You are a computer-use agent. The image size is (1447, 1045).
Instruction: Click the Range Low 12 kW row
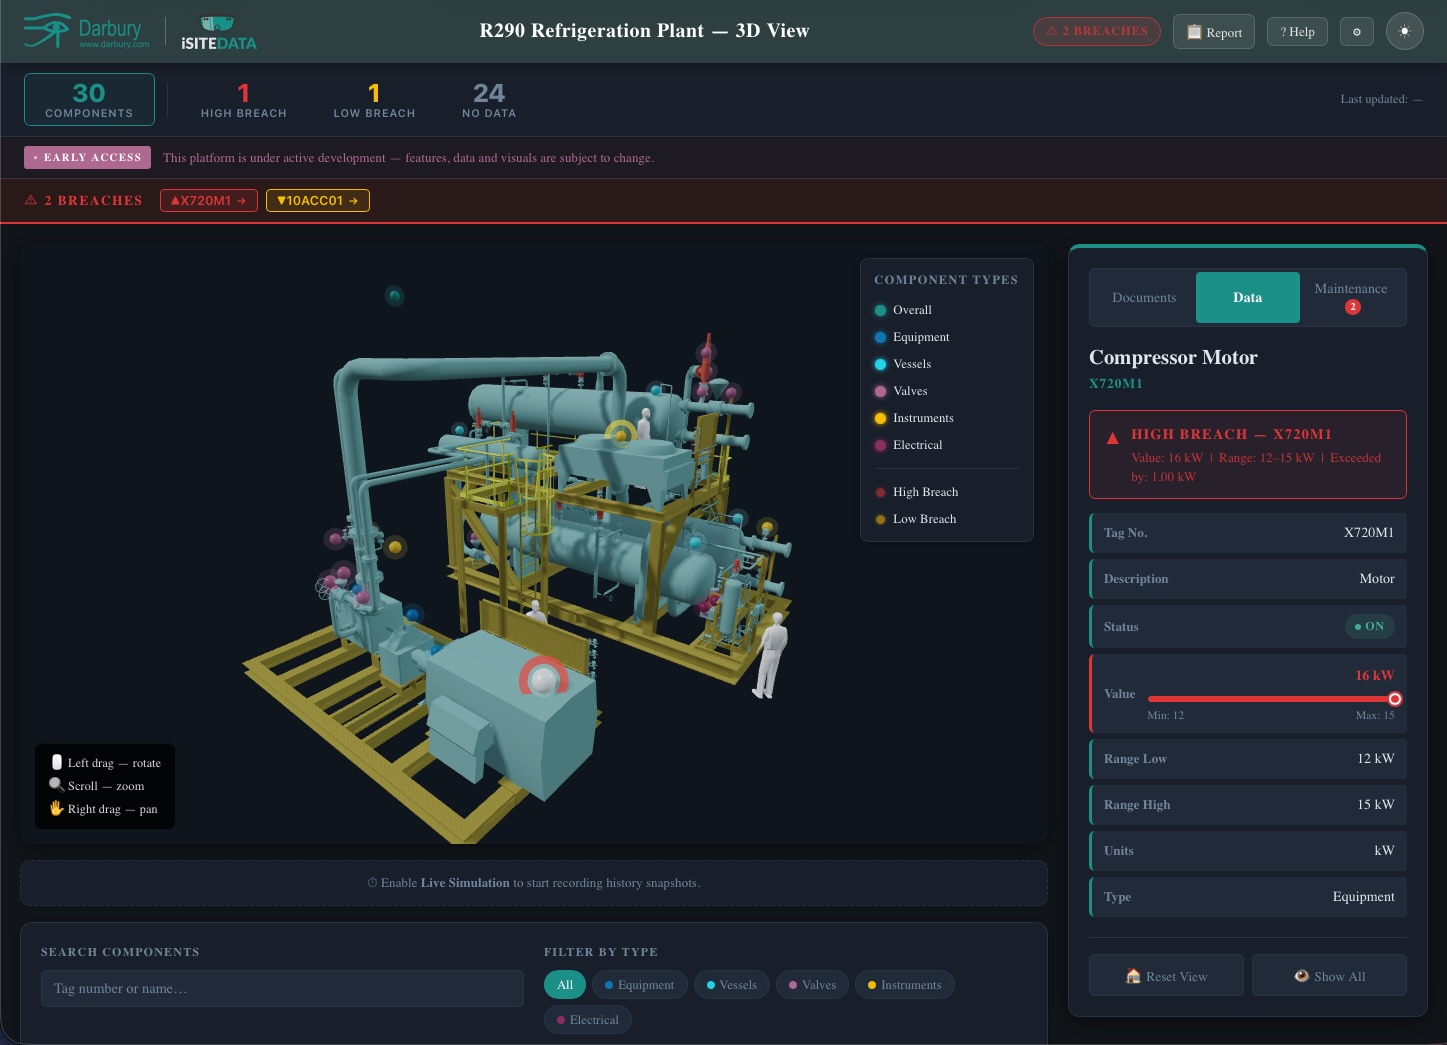click(1248, 759)
